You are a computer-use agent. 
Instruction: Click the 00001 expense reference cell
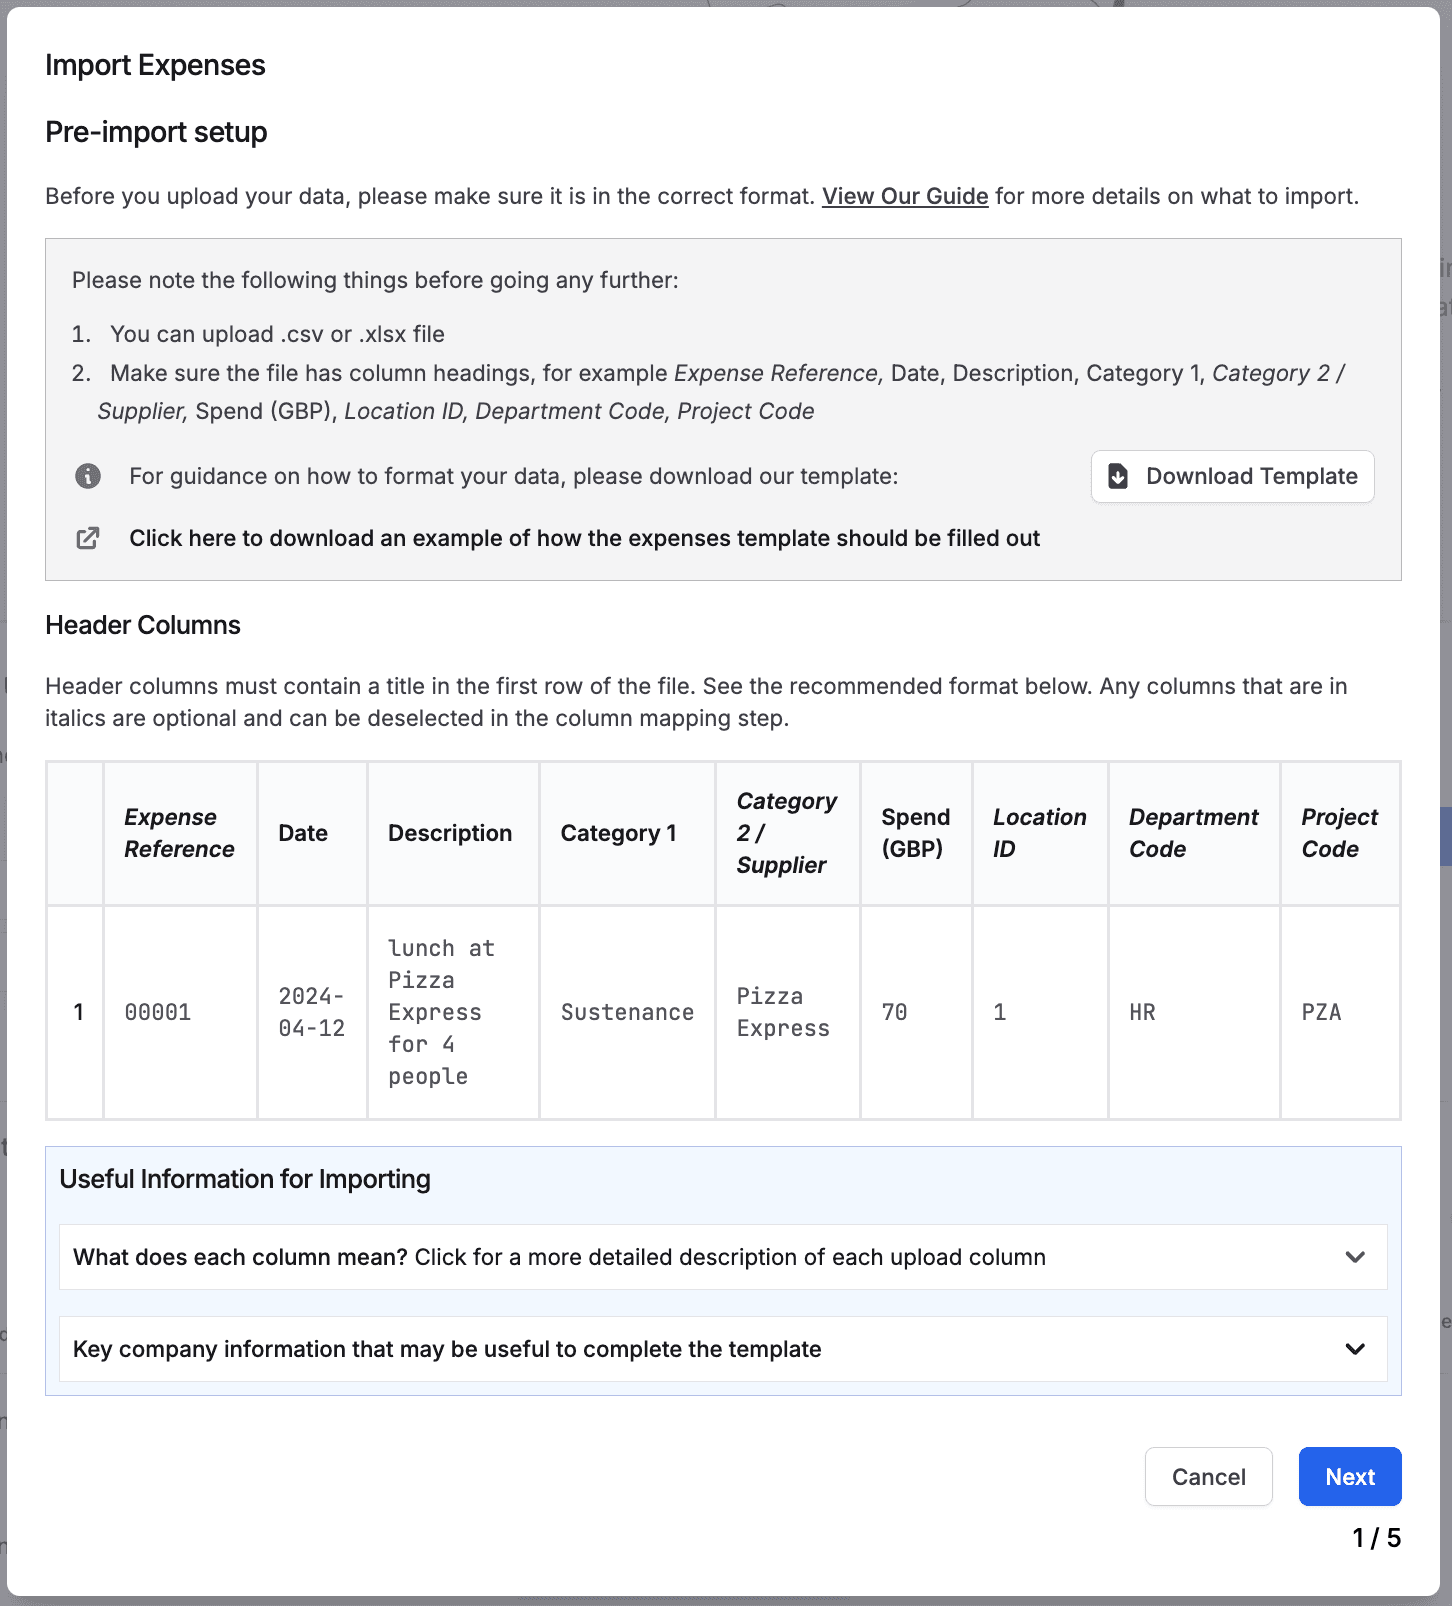click(158, 1012)
